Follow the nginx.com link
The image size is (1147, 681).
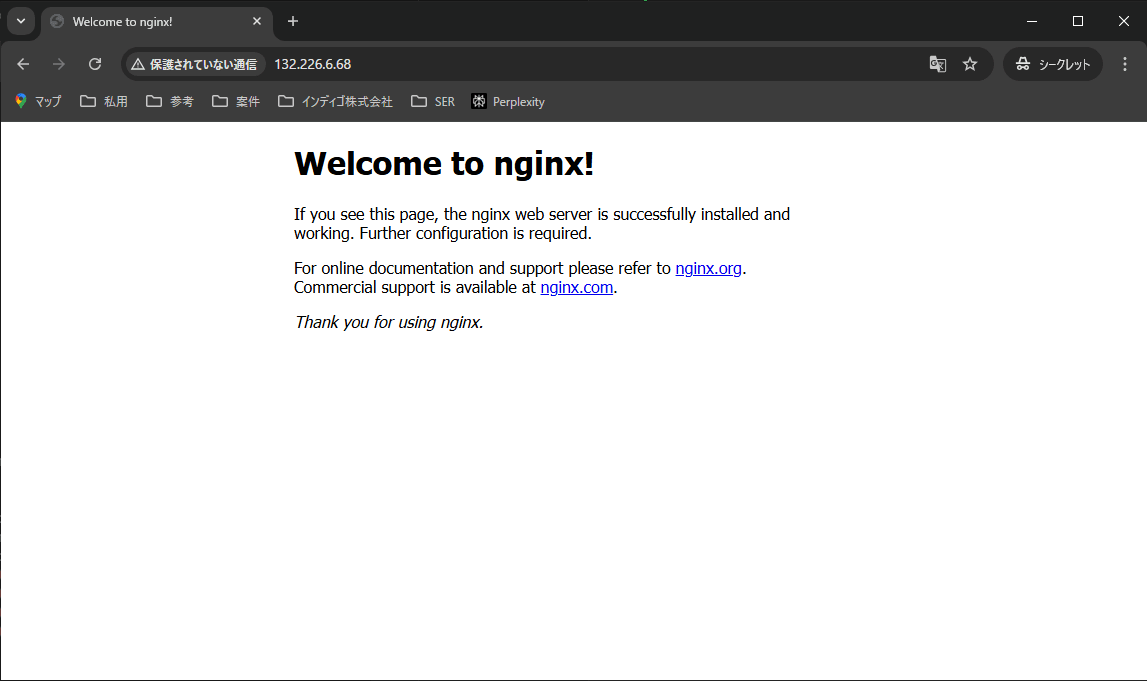(576, 287)
